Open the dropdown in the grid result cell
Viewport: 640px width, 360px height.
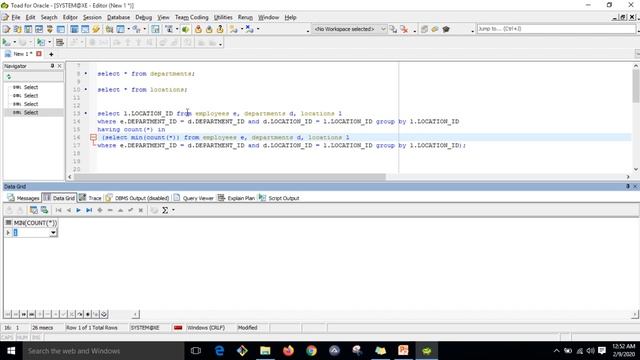[53, 233]
